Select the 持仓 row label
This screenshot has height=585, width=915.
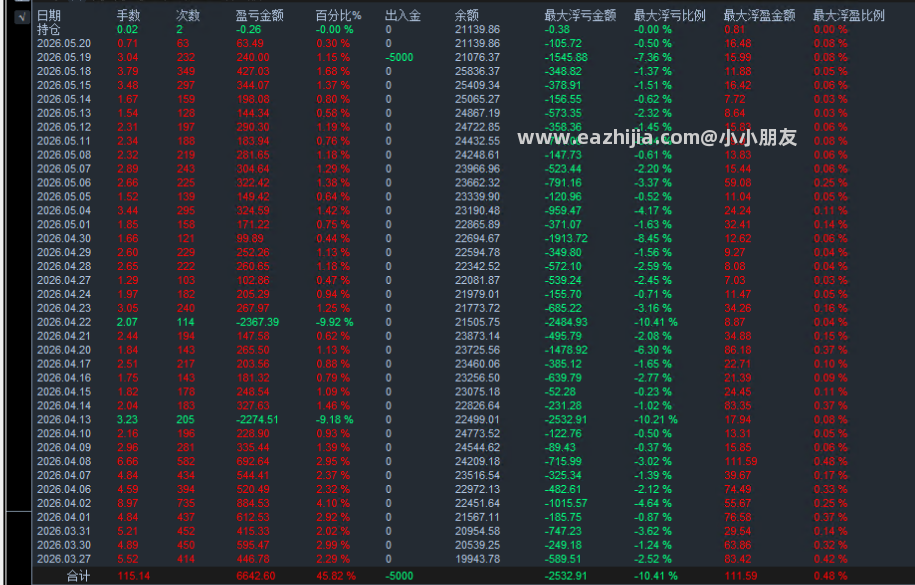[48, 29]
